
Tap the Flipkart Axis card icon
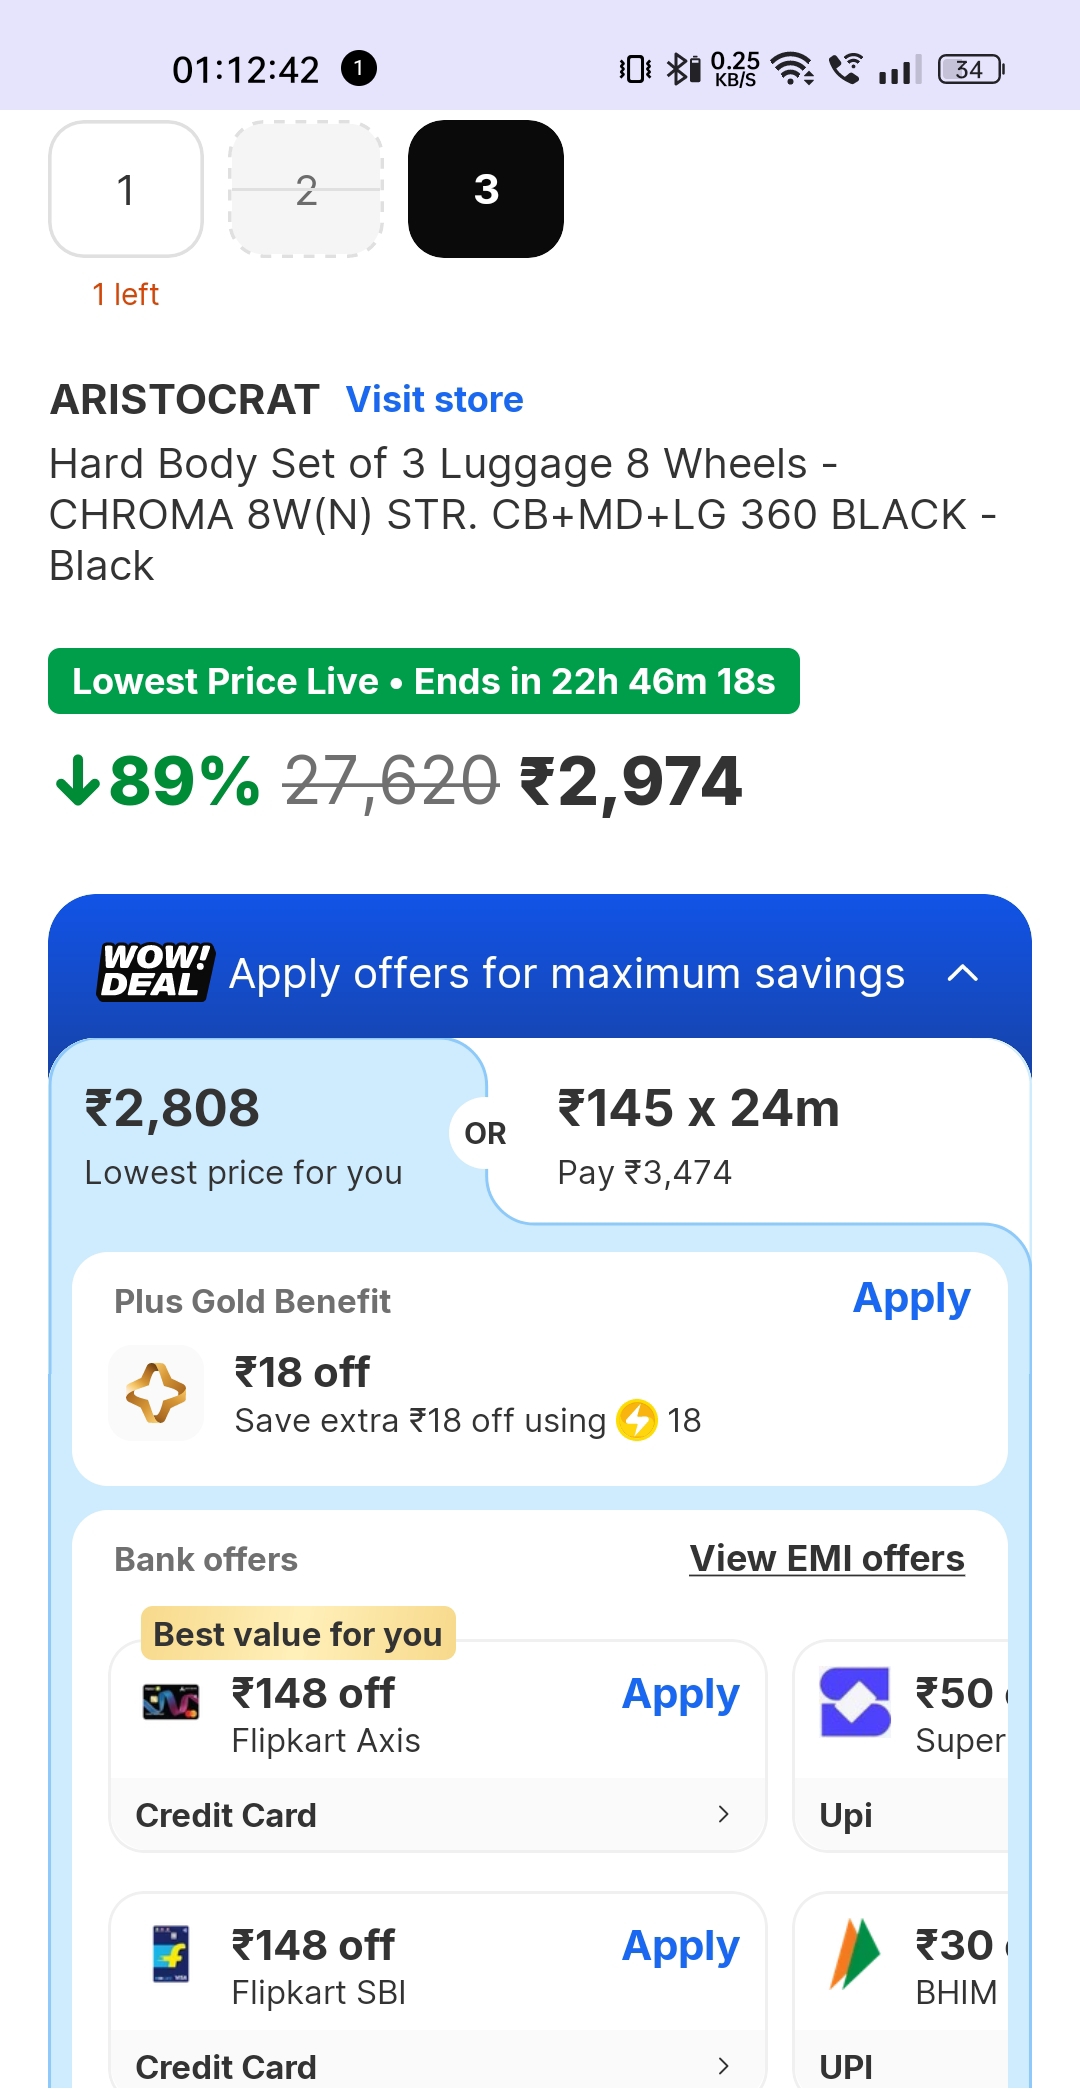pos(171,1701)
